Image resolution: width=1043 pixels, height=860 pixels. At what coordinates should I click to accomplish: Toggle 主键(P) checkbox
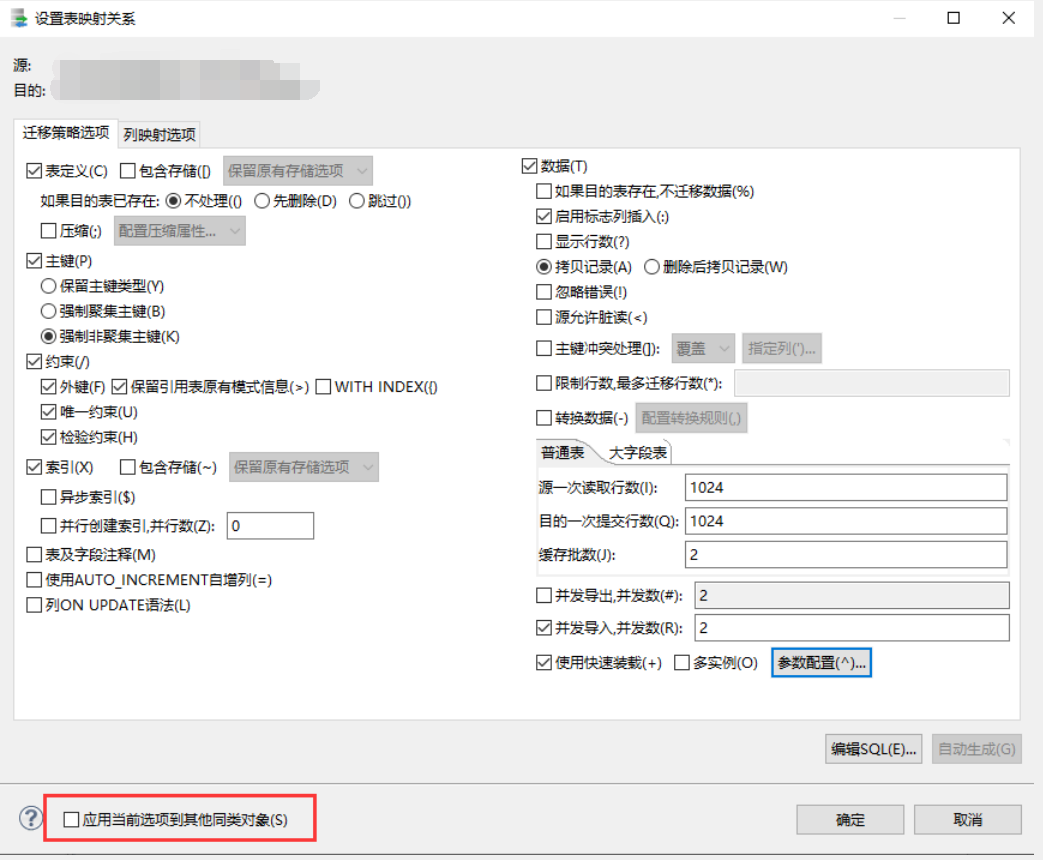34,261
